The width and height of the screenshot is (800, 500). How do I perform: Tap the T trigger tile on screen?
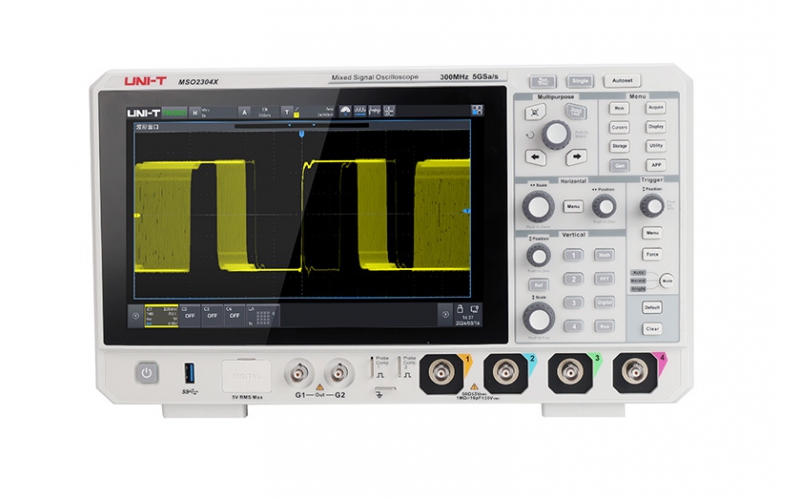[287, 112]
